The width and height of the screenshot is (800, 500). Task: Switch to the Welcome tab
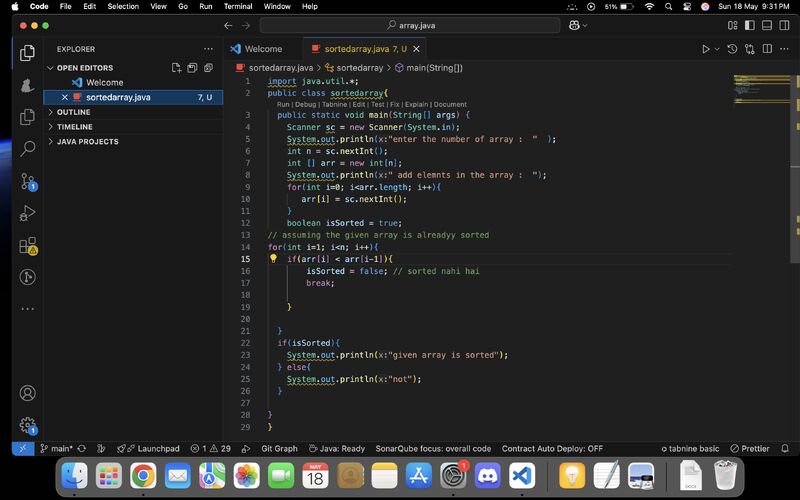pyautogui.click(x=263, y=48)
